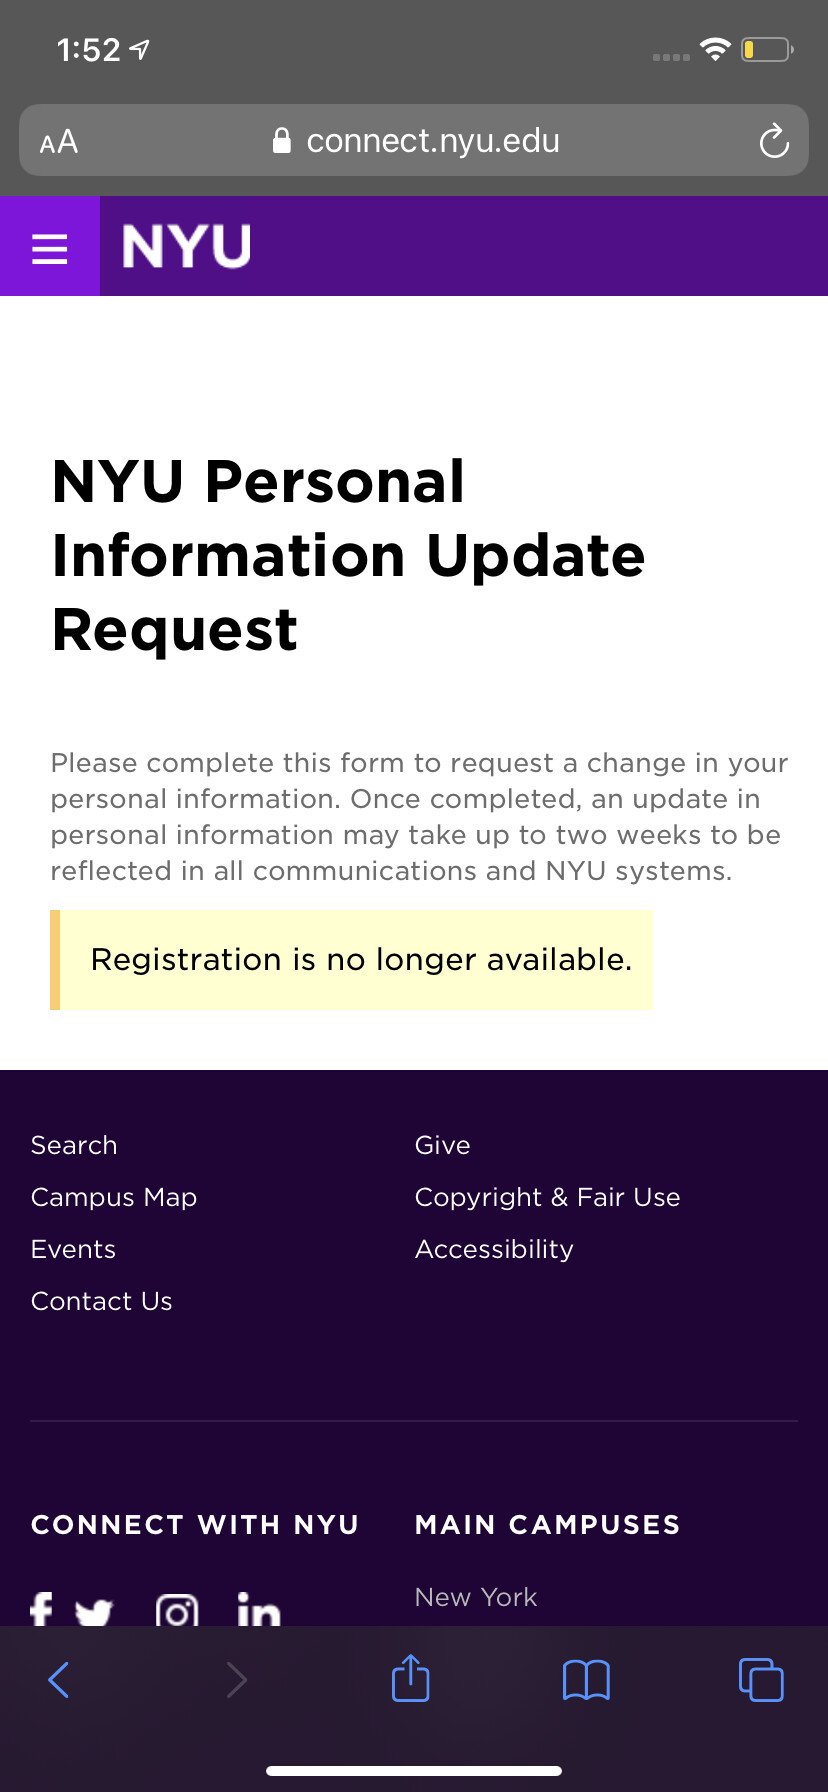This screenshot has height=1792, width=828.
Task: Go to the Events link
Action: click(x=73, y=1249)
